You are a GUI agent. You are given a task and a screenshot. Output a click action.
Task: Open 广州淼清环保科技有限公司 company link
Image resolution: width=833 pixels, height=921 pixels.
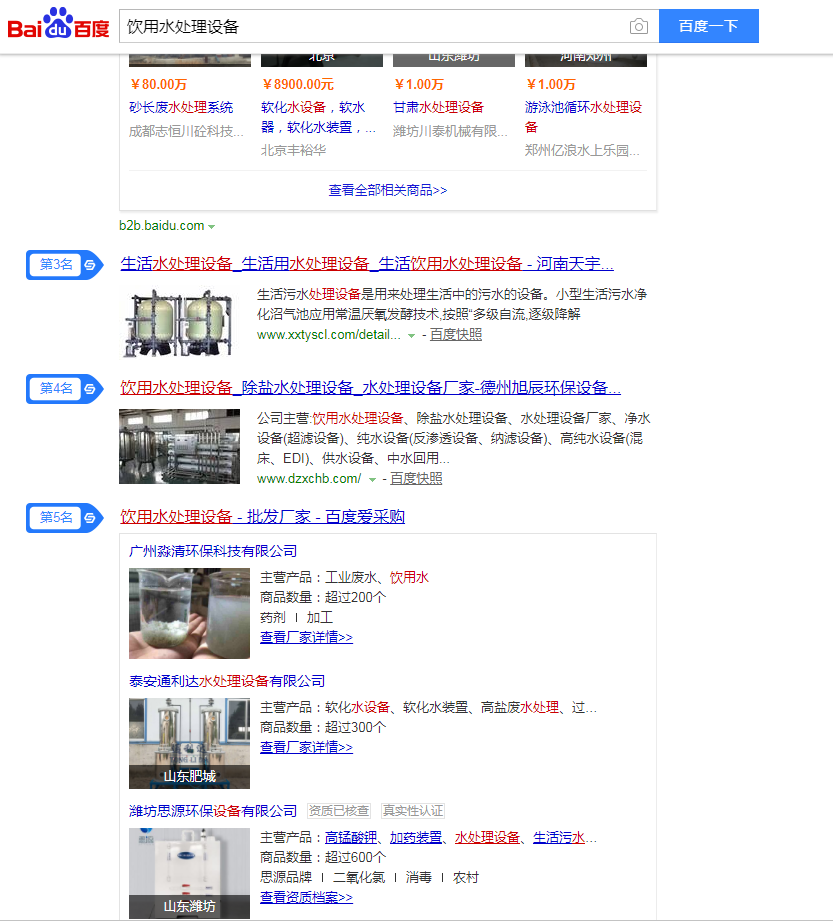[213, 552]
